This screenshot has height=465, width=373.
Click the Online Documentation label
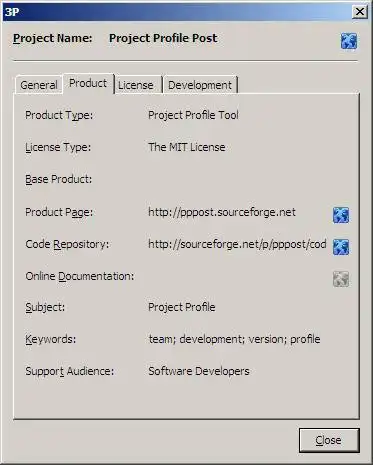point(80,276)
